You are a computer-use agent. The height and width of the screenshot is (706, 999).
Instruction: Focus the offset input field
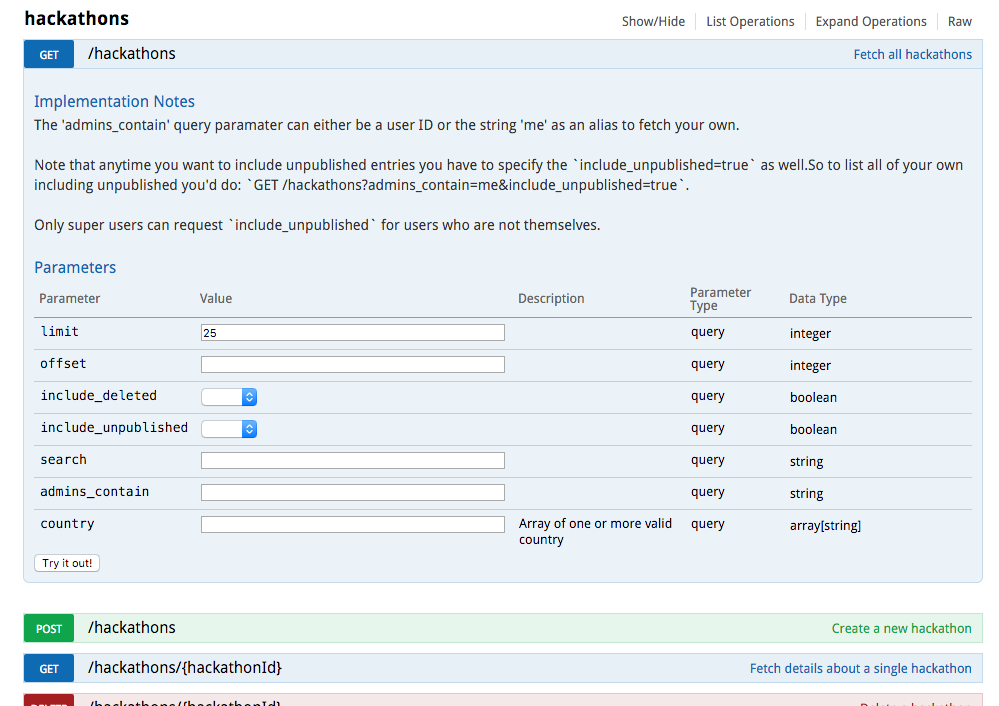coord(352,365)
